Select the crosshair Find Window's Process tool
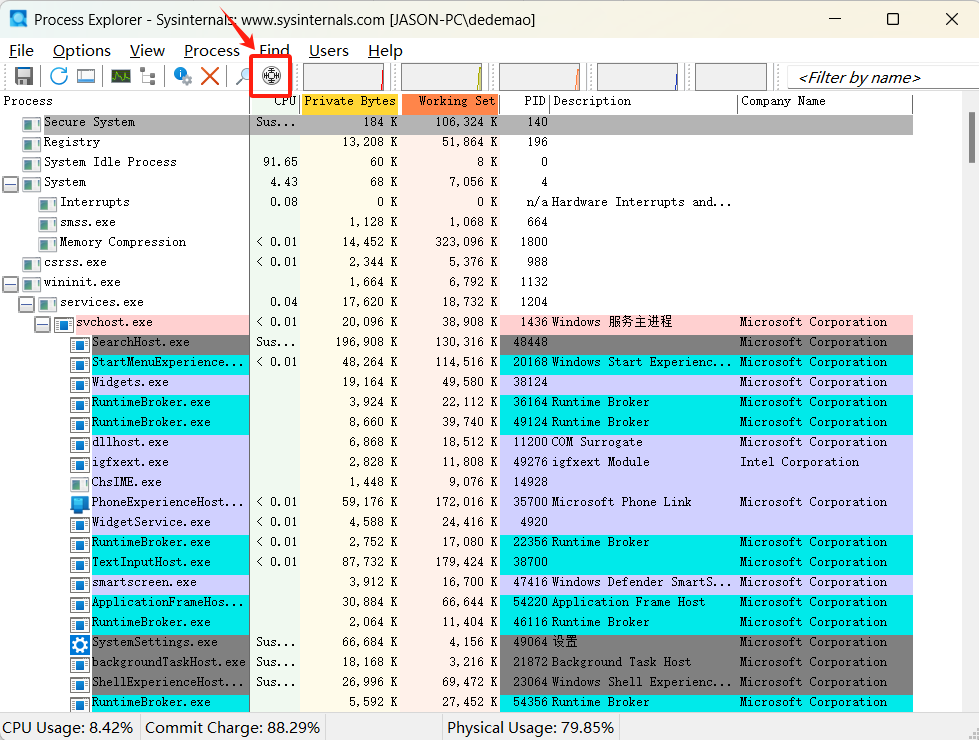Screen dimensions: 979x740 coord(271,76)
